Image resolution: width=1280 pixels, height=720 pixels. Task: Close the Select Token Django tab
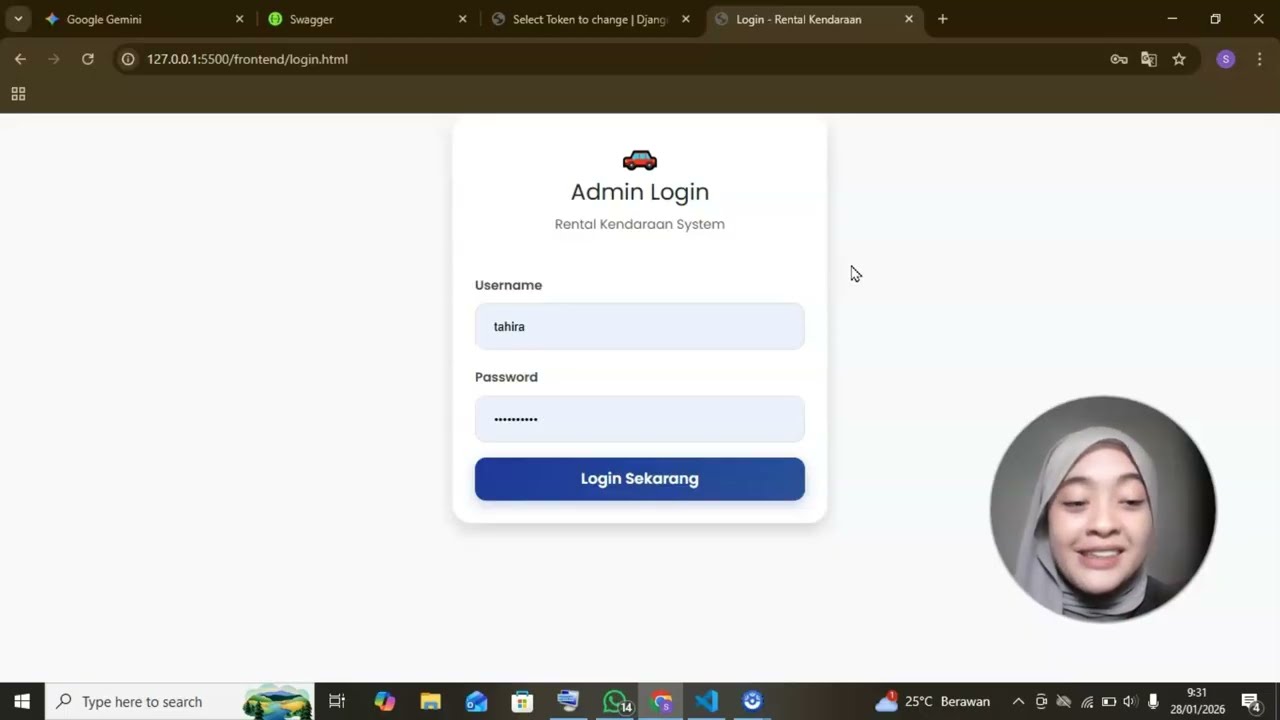tap(686, 19)
